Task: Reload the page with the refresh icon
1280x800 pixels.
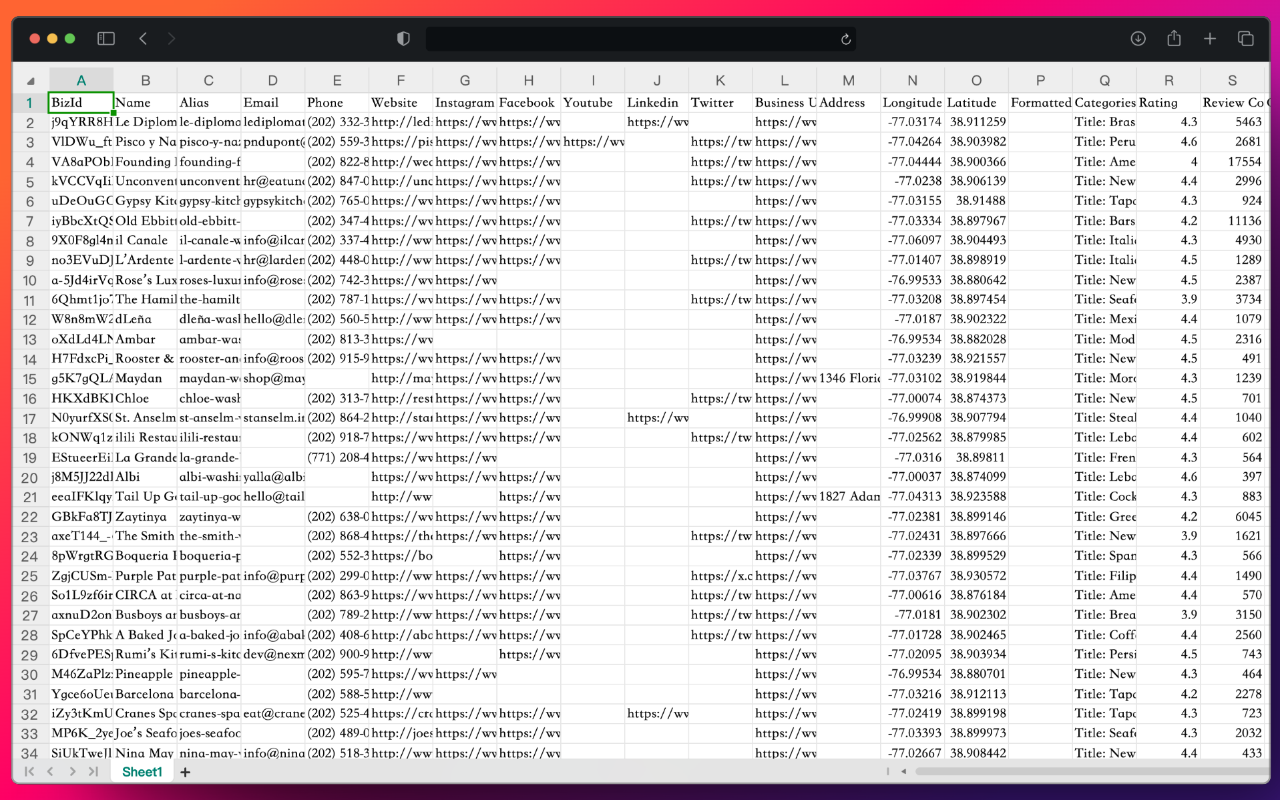Action: coord(846,39)
